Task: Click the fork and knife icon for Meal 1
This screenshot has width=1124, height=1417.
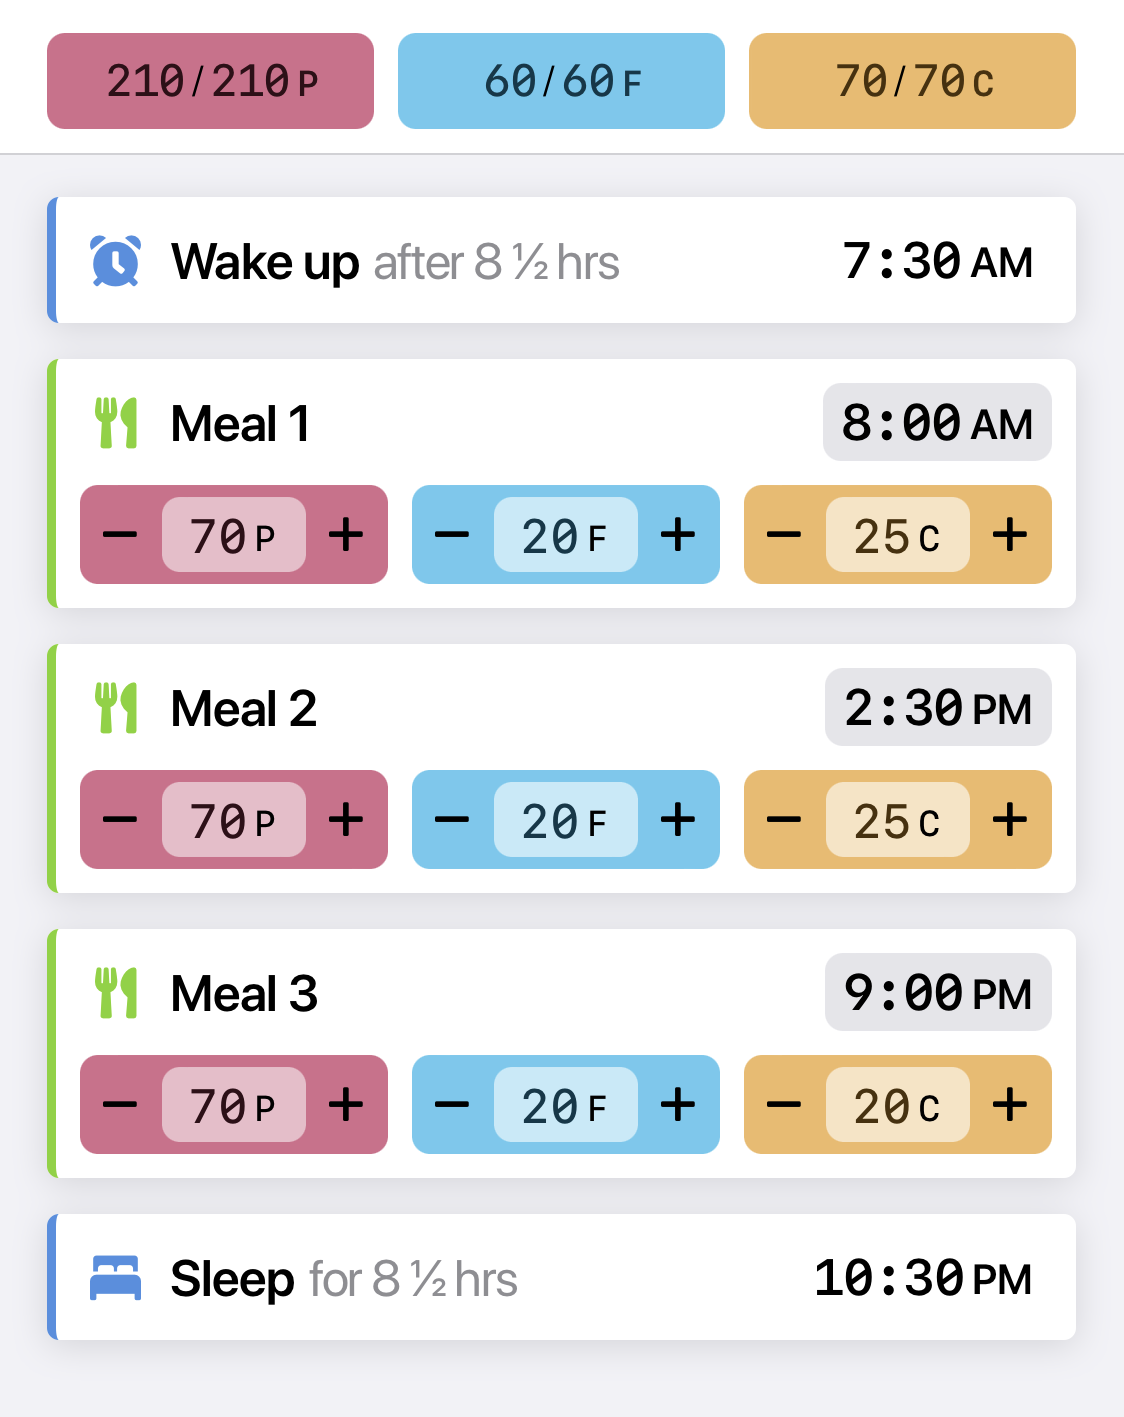Action: point(116,423)
